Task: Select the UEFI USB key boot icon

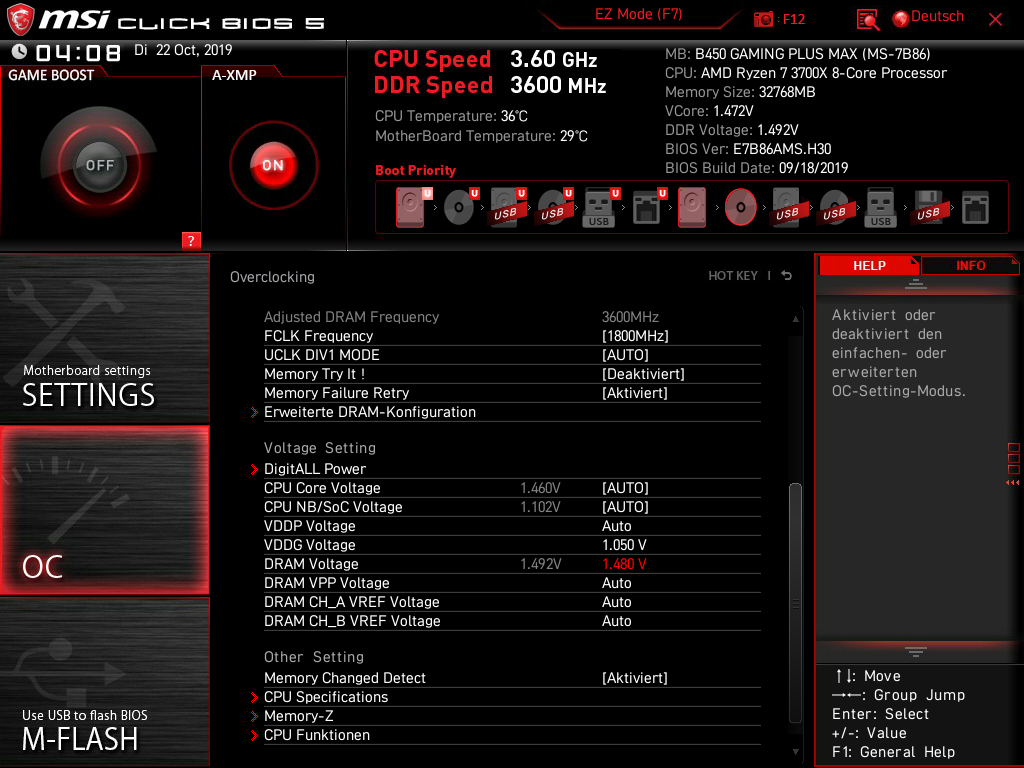Action: (600, 207)
